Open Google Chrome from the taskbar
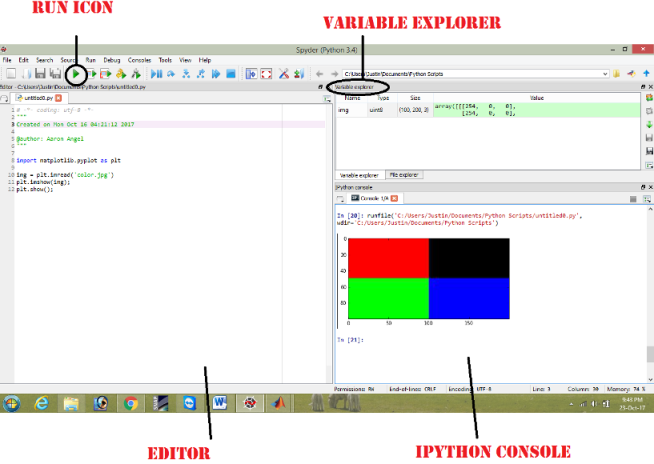 pos(131,403)
